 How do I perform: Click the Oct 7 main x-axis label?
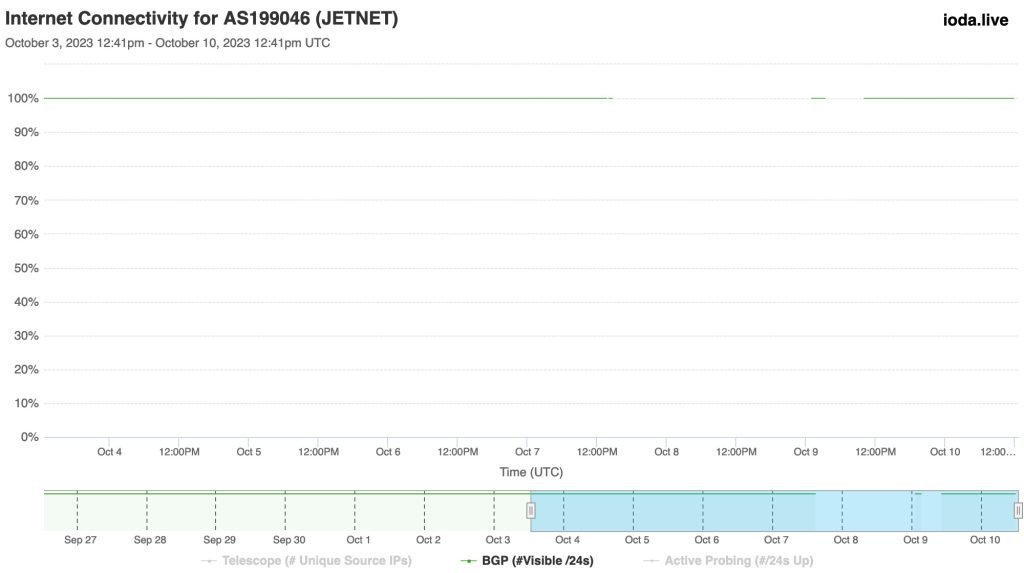click(x=527, y=452)
